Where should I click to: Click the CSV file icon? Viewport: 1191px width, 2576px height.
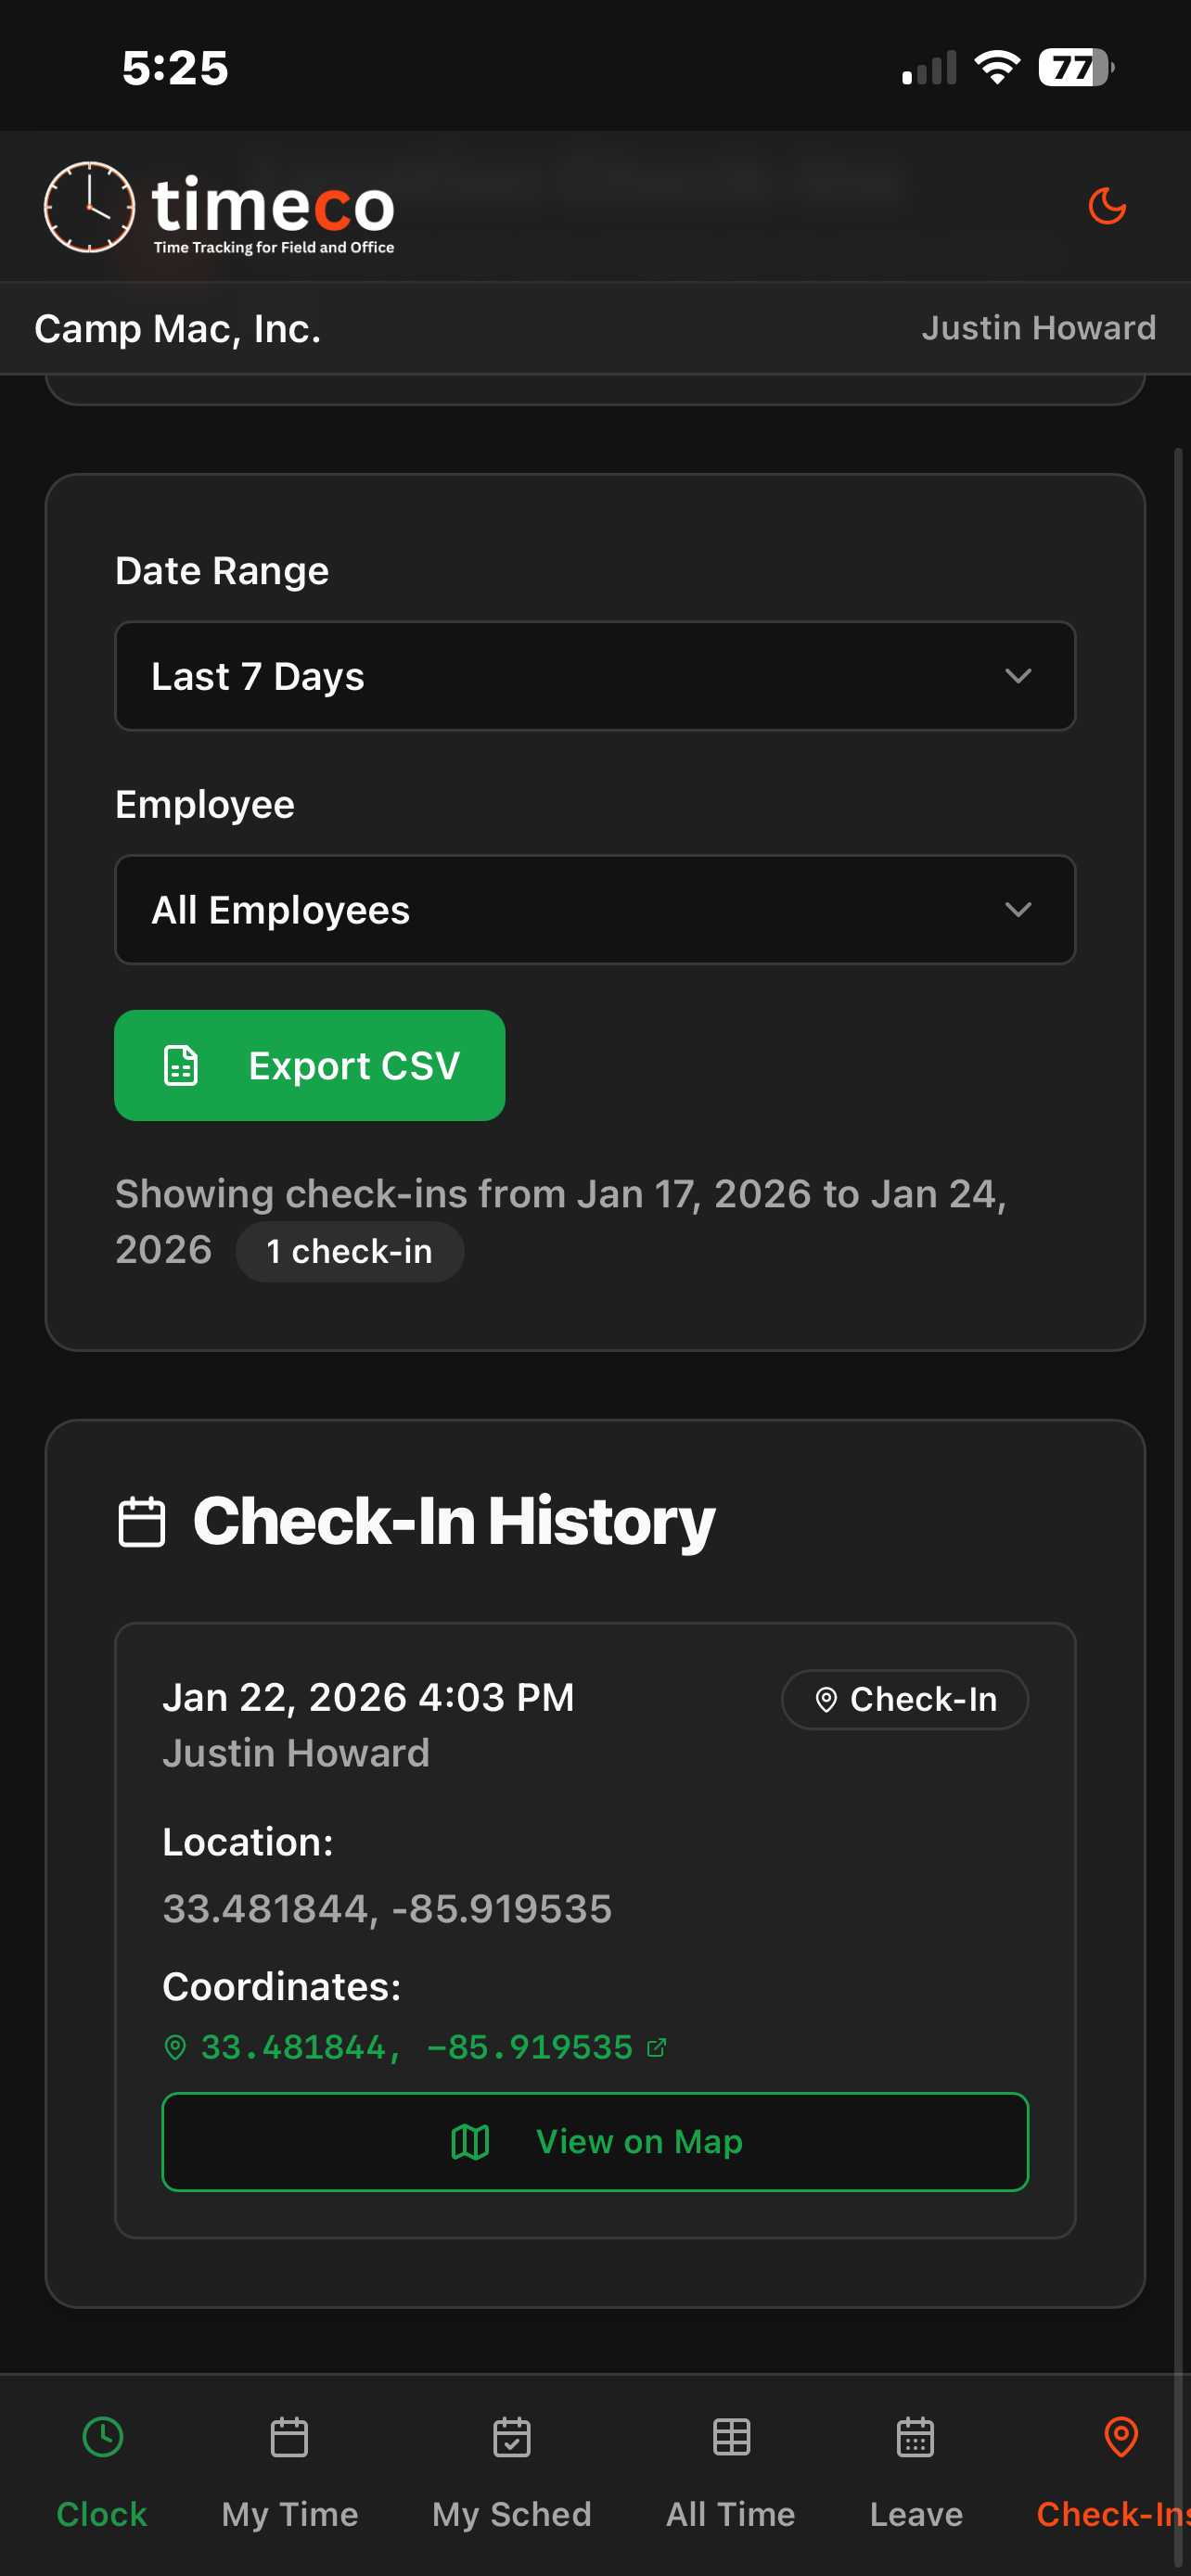pos(181,1065)
